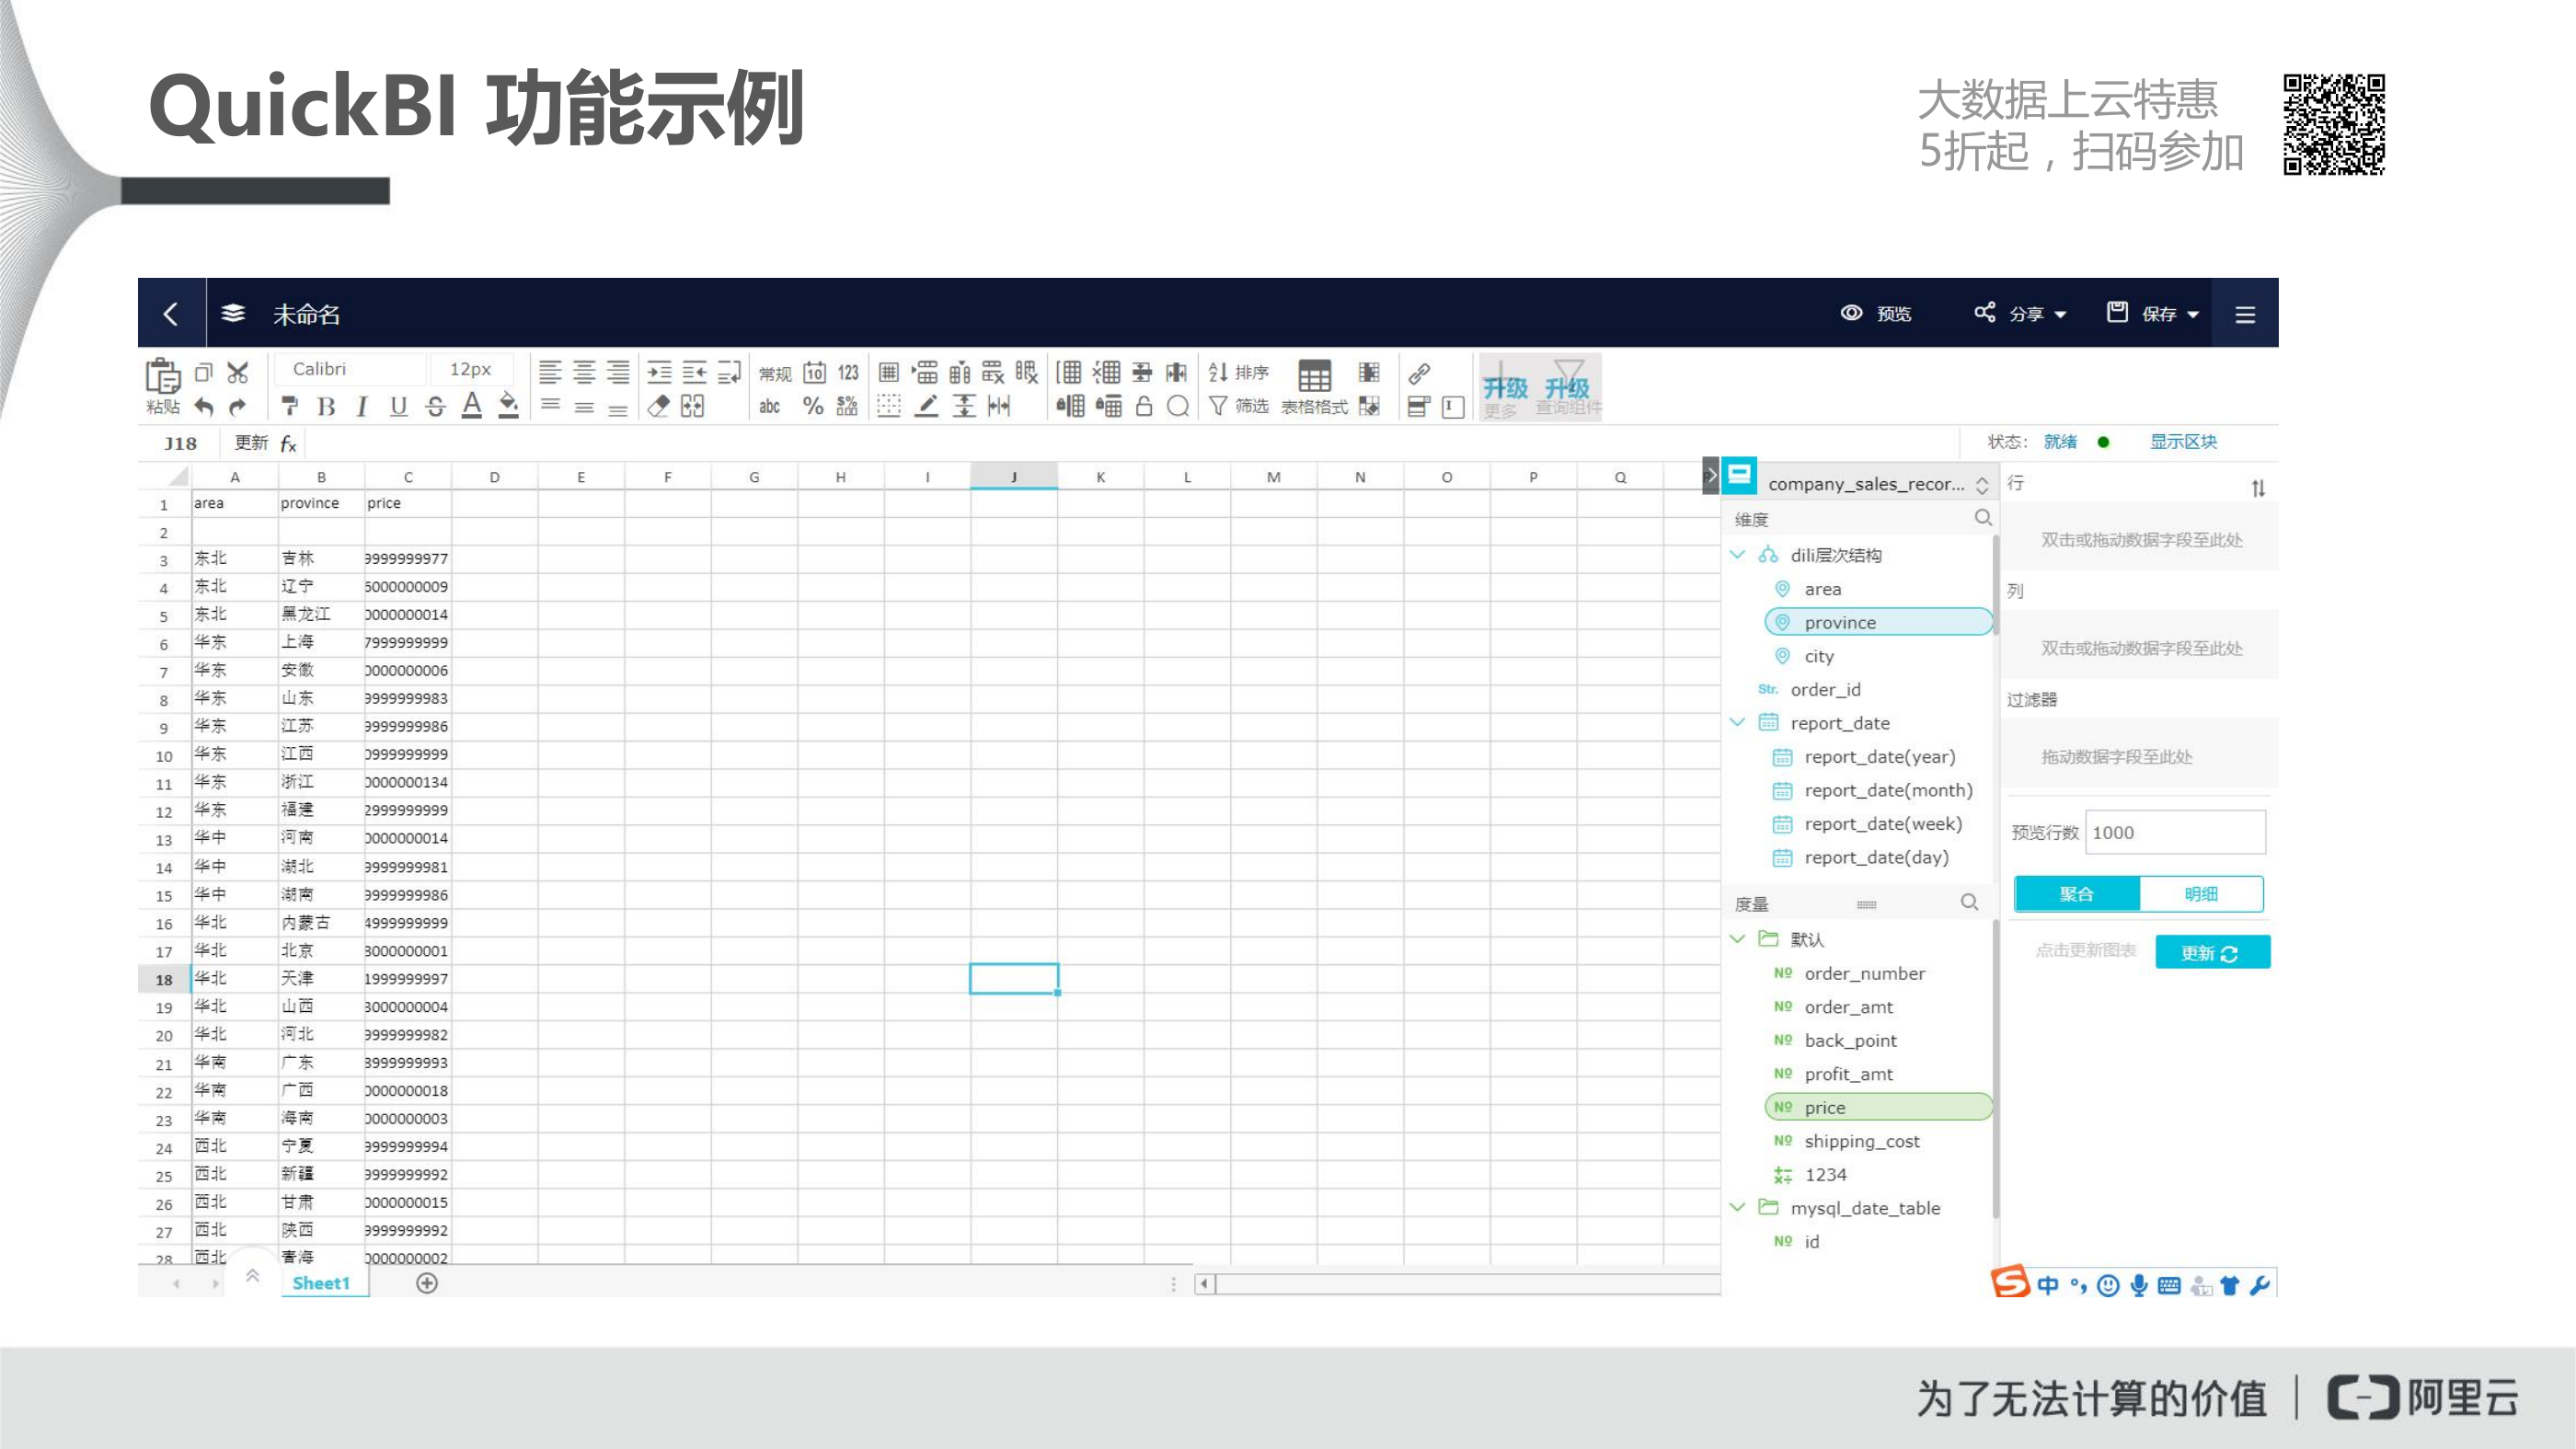Click the hyperlink chain icon

click(1419, 374)
